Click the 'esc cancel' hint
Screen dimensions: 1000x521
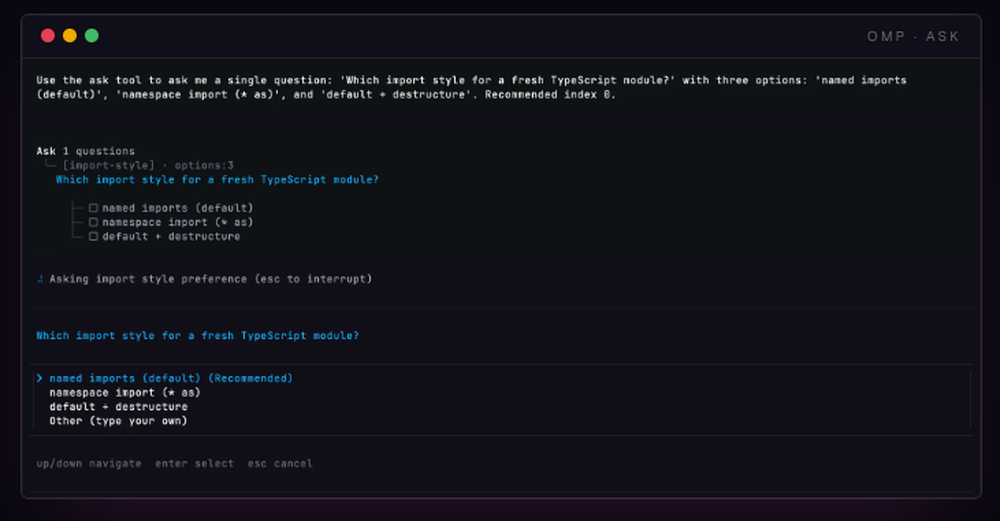pos(280,464)
